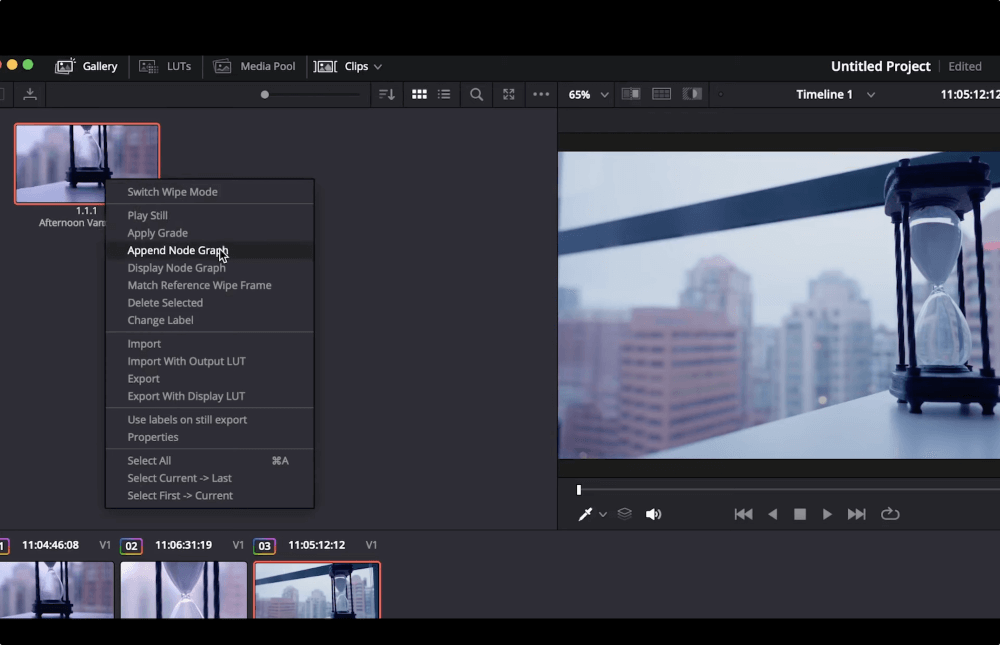Stop playback in the viewer
Screen dimensions: 1000x645
[x=800, y=514]
